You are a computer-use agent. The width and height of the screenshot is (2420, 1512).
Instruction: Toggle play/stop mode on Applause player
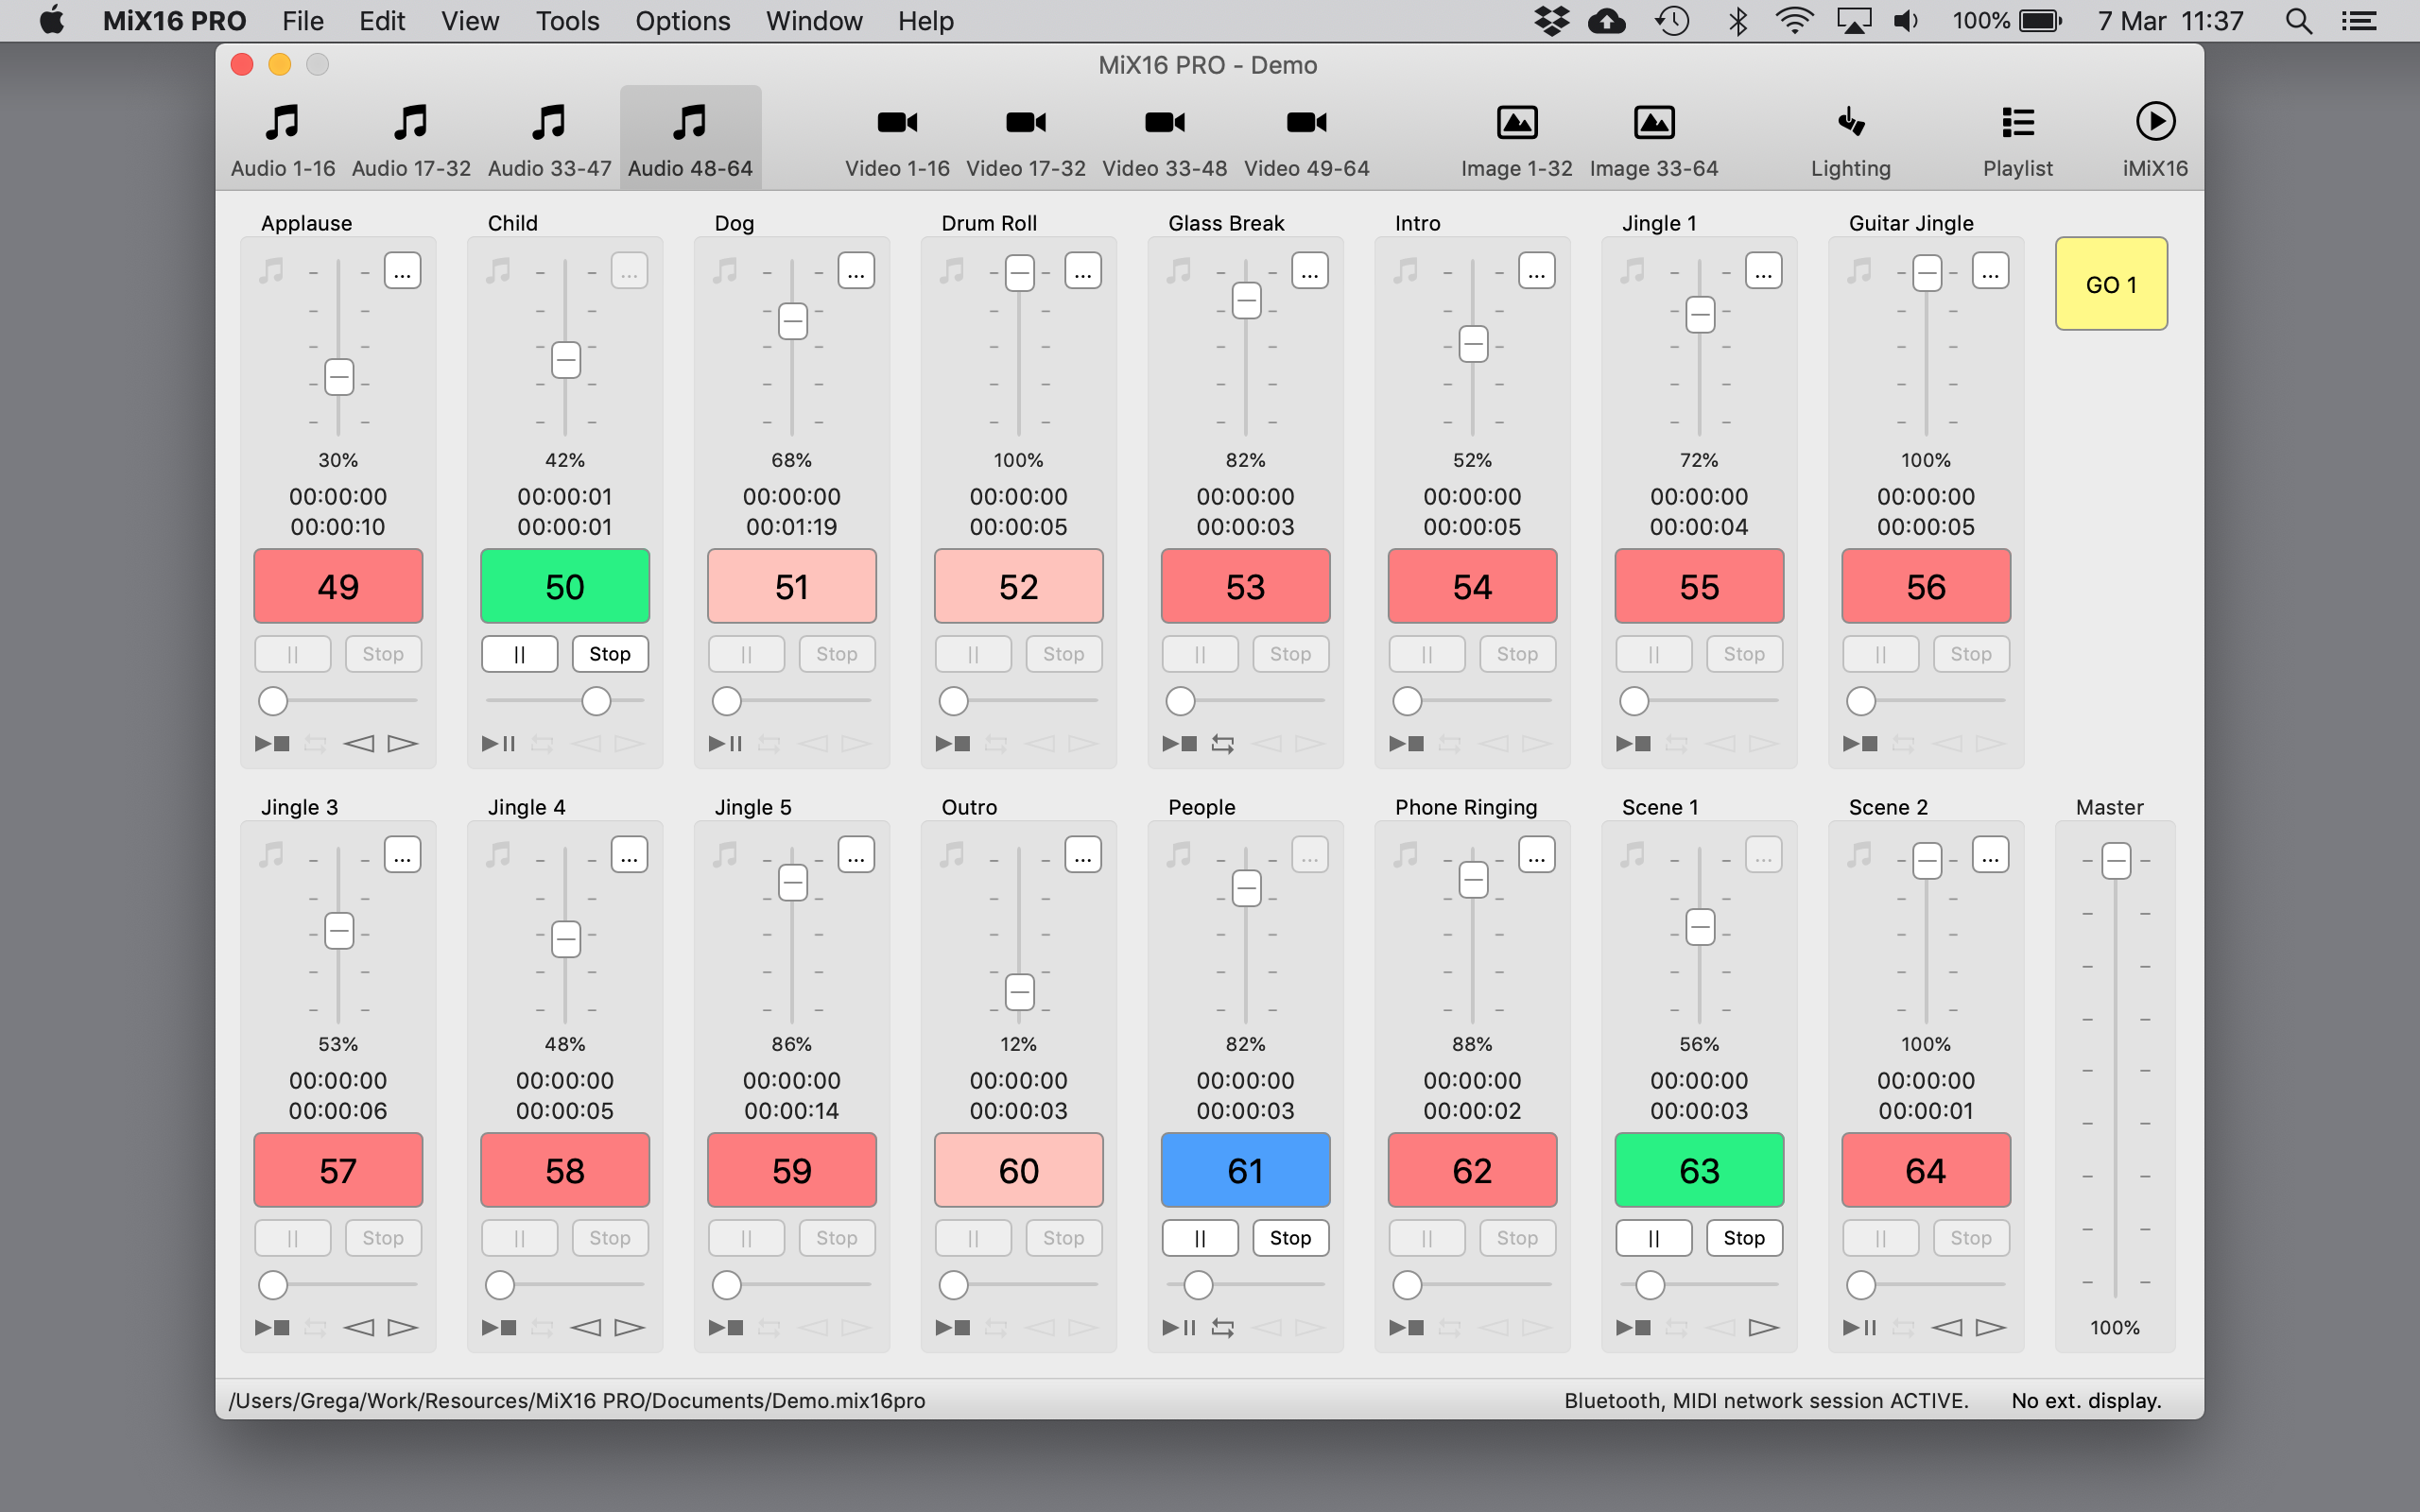[272, 743]
